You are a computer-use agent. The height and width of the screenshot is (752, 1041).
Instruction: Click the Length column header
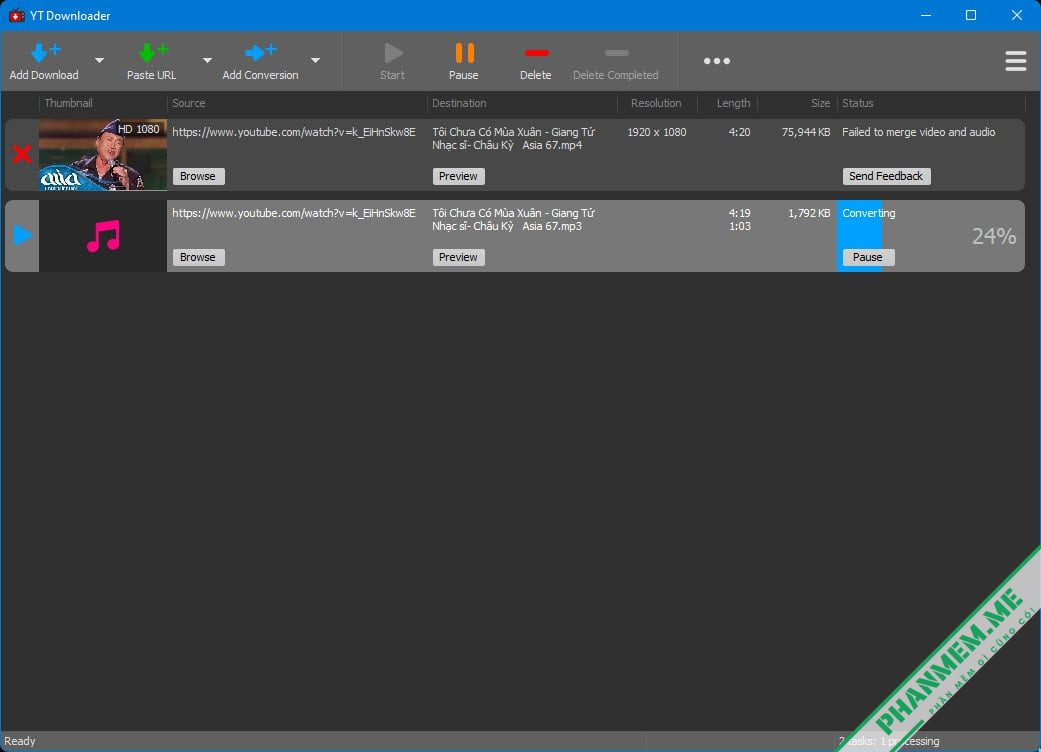pyautogui.click(x=734, y=103)
